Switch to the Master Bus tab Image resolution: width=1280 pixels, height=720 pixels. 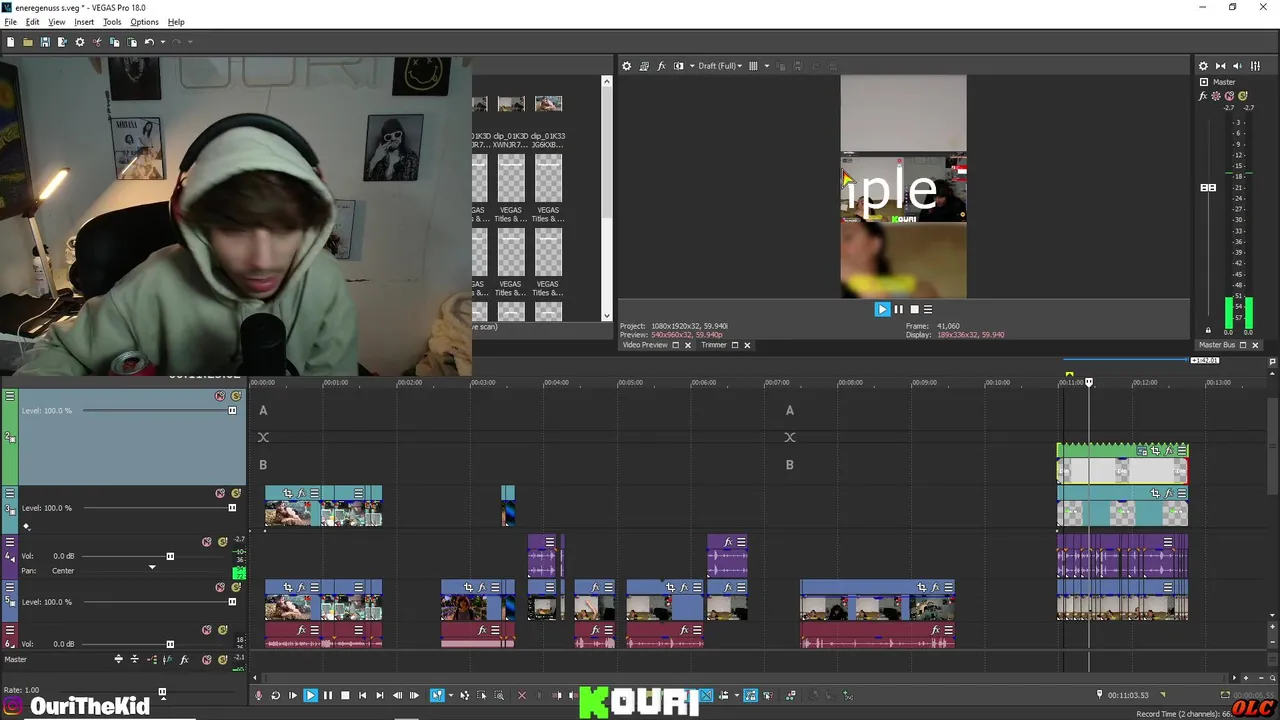pos(1217,345)
